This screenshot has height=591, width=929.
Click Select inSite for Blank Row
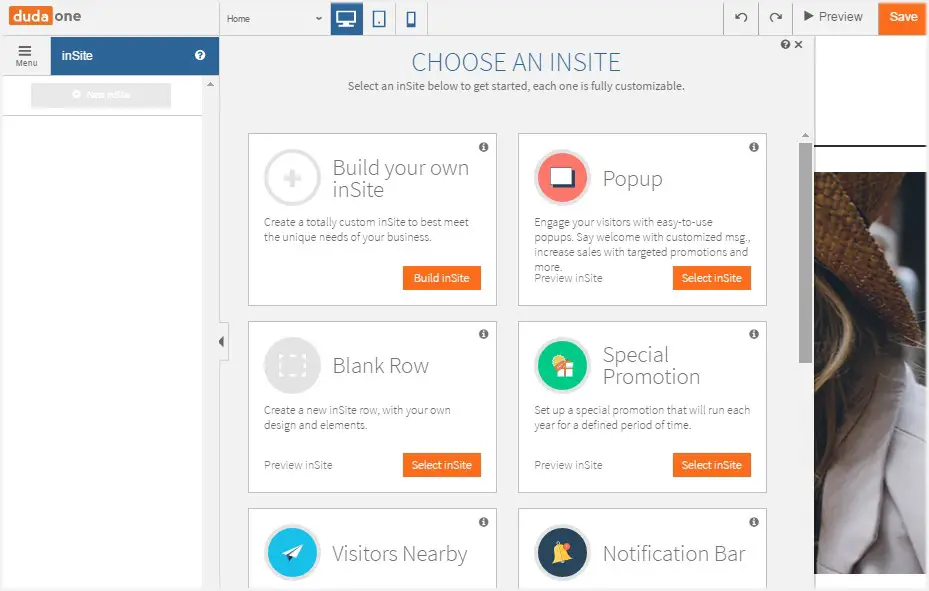point(441,465)
